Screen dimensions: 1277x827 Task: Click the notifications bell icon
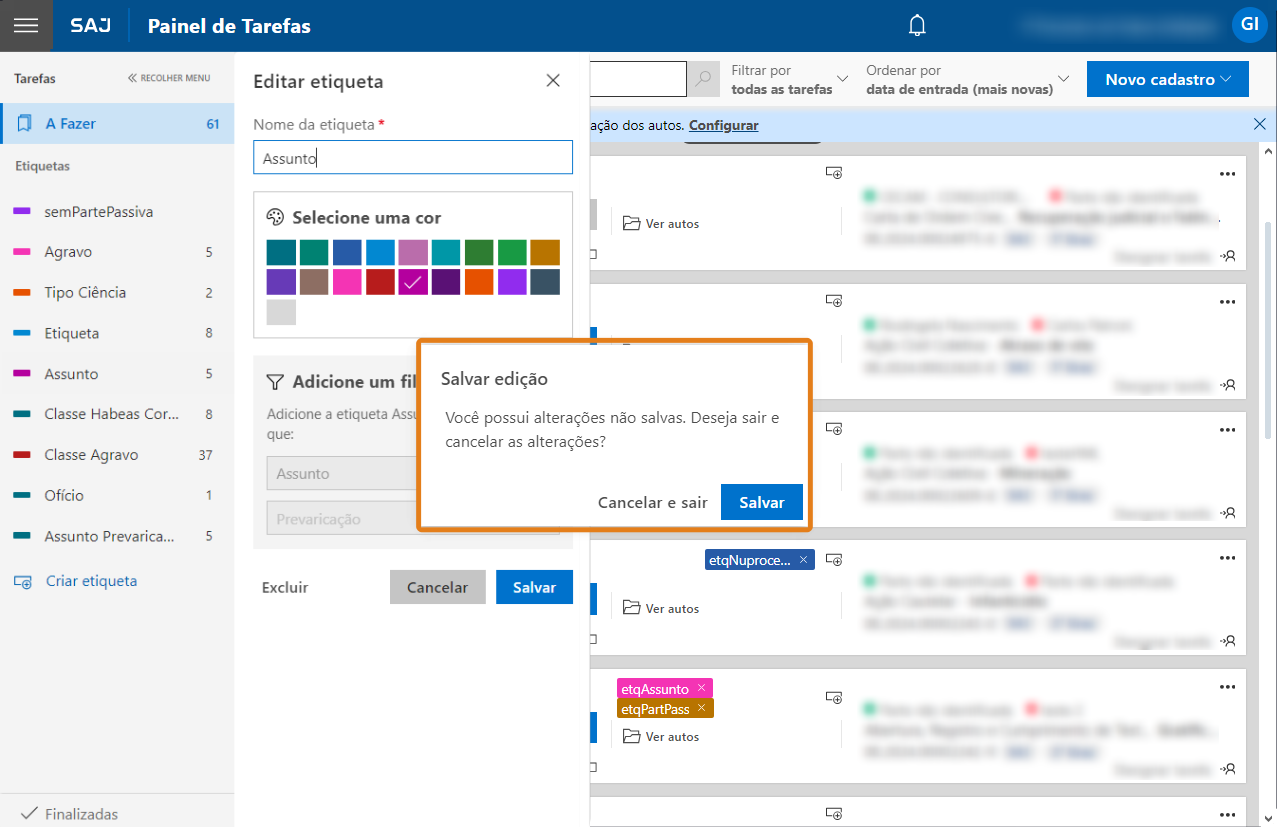click(917, 26)
